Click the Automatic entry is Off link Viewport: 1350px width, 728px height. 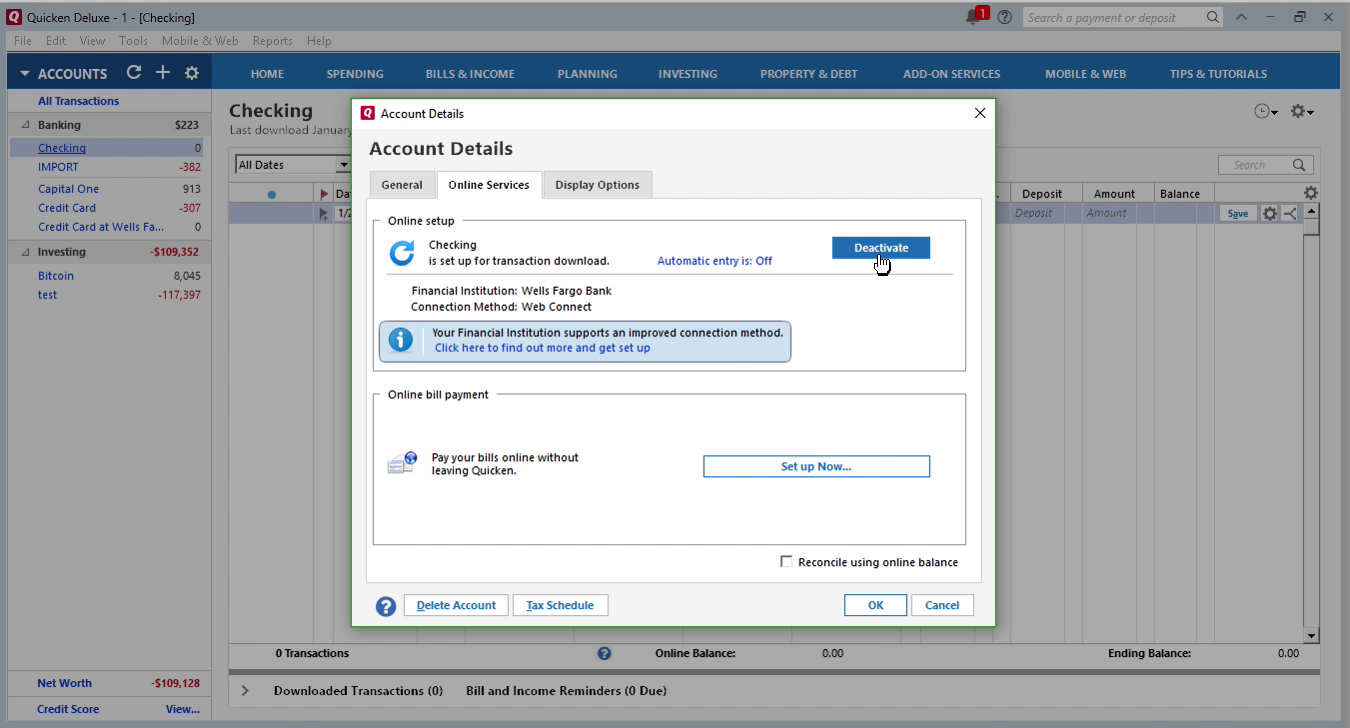pos(714,261)
